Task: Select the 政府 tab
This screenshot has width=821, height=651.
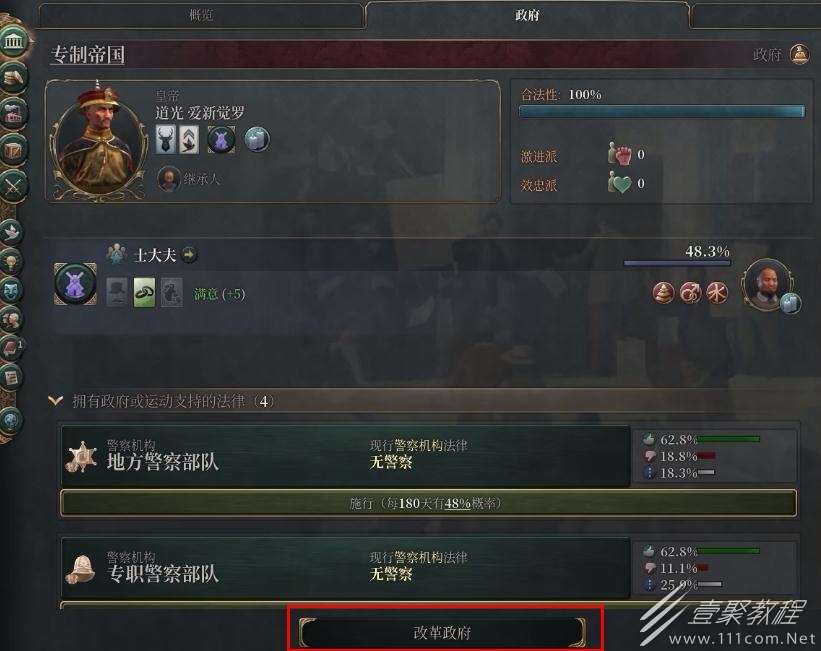Action: 527,15
